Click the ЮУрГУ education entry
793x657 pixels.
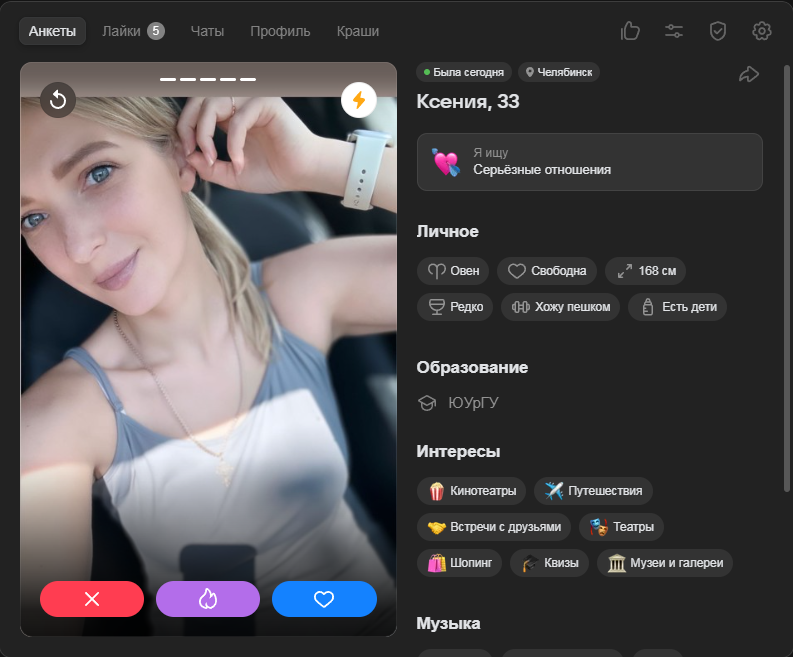[472, 403]
